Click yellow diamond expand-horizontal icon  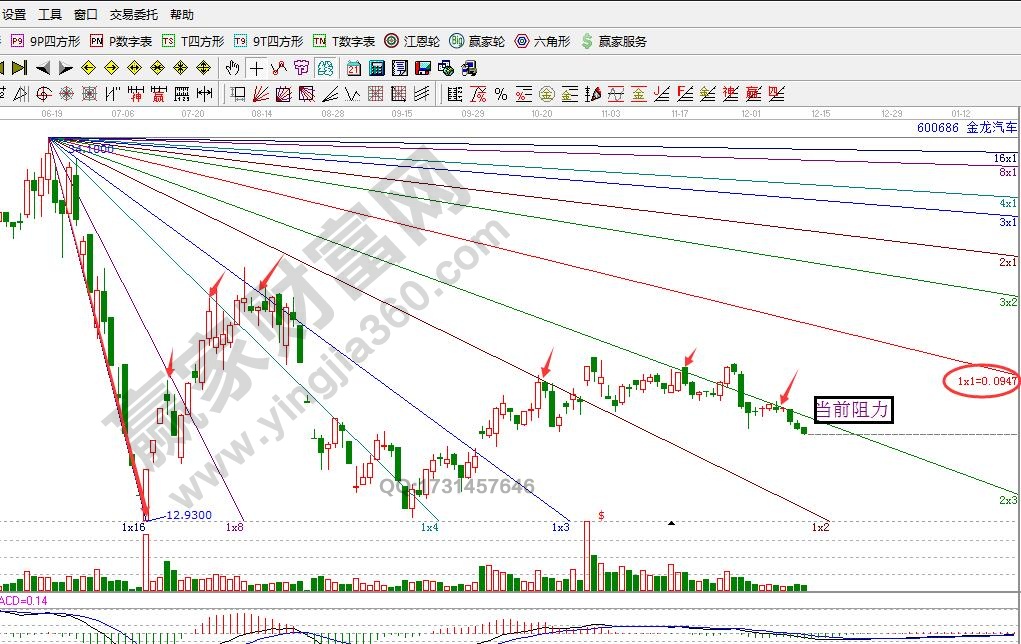pos(134,68)
